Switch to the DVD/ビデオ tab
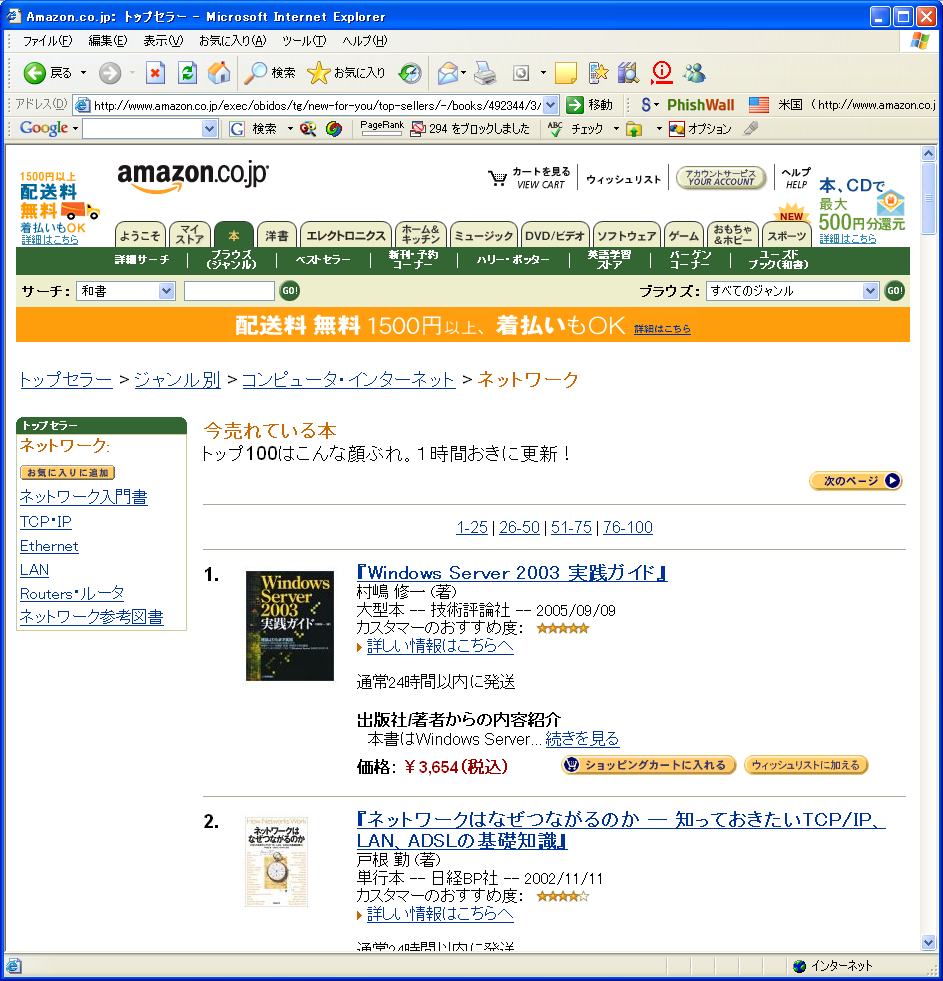Image resolution: width=943 pixels, height=981 pixels. pyautogui.click(x=554, y=235)
